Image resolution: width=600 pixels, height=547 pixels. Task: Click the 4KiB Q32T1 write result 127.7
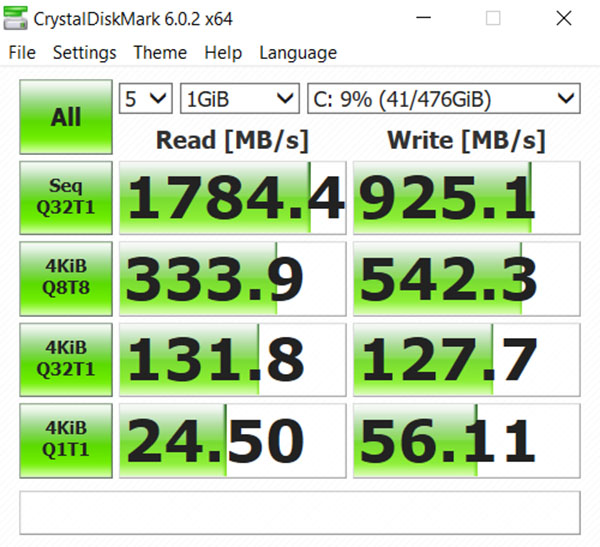click(467, 359)
